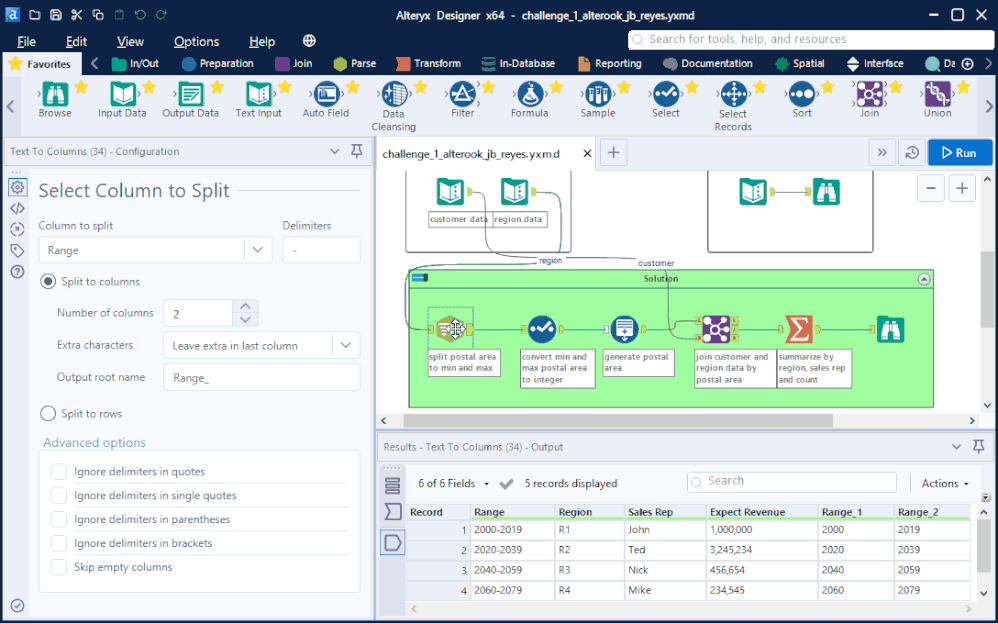Enable Ignore delimiters in brackets

[x=59, y=543]
